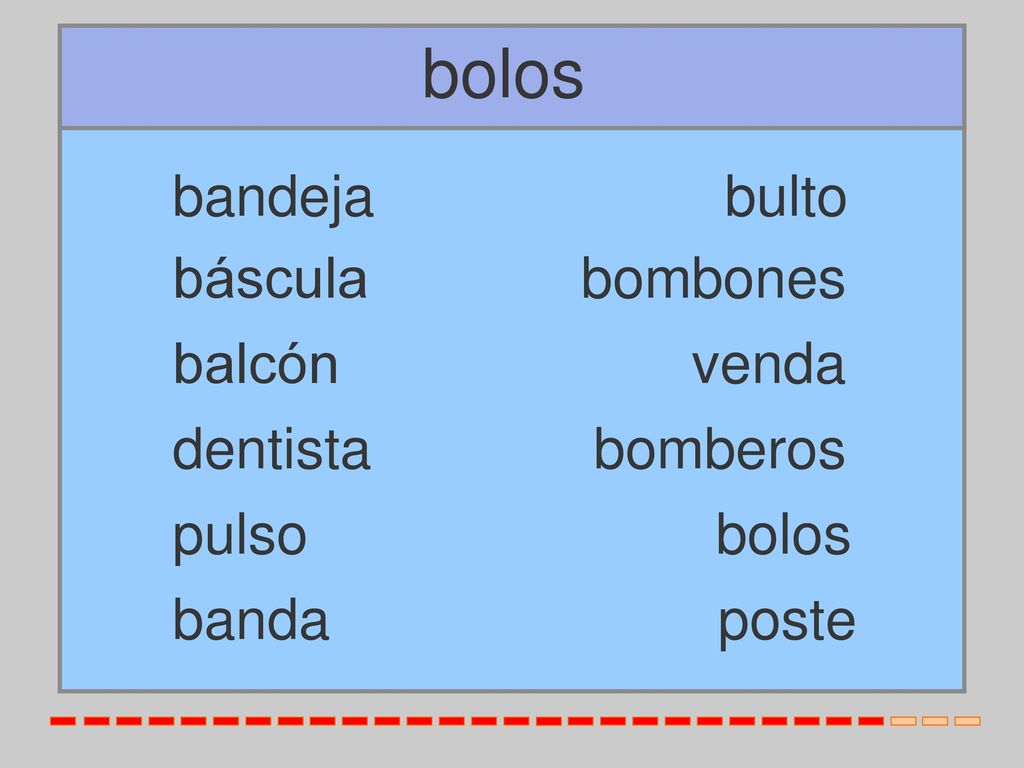Image resolution: width=1024 pixels, height=768 pixels.
Task: Click the word pulso
Action: click(240, 537)
